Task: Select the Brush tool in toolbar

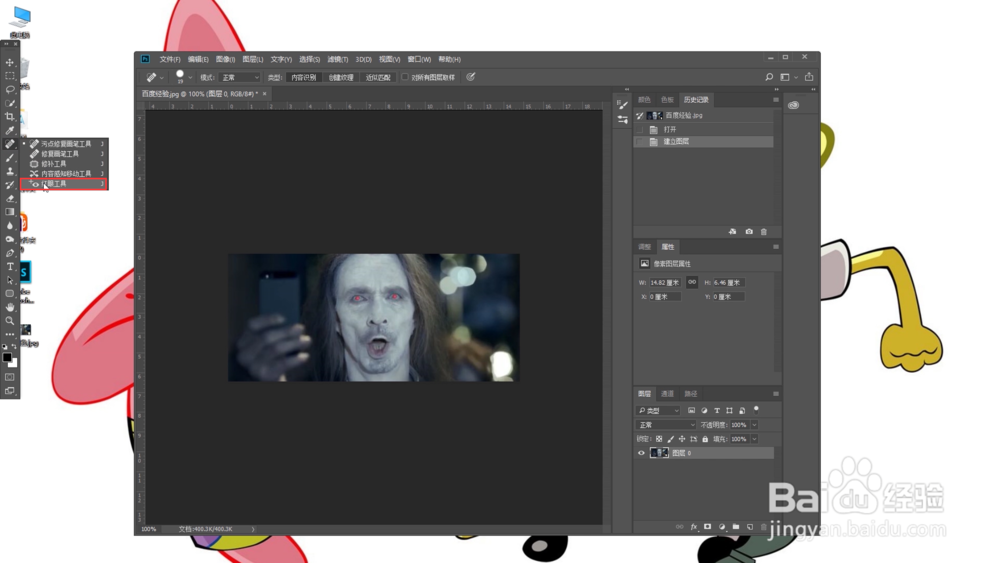Action: (10, 157)
